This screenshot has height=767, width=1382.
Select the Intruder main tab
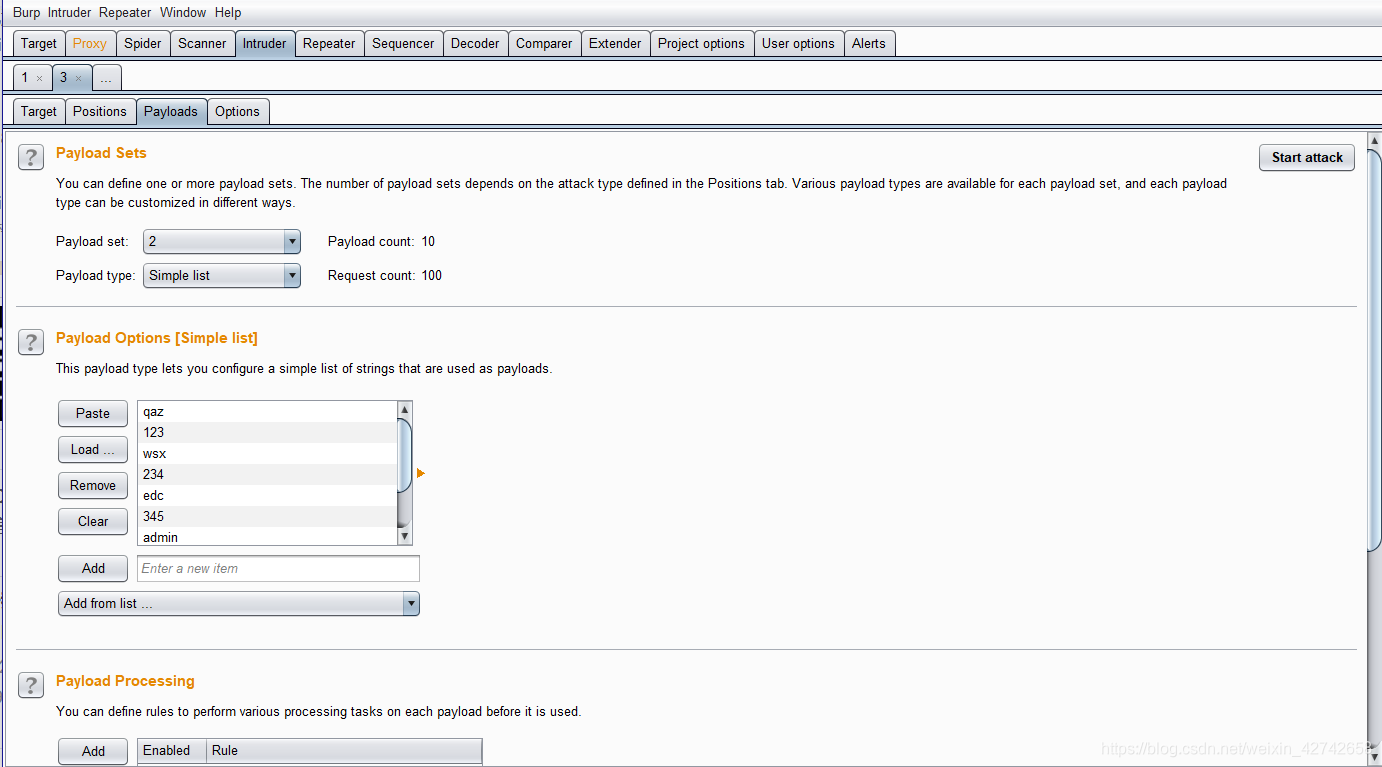(265, 43)
